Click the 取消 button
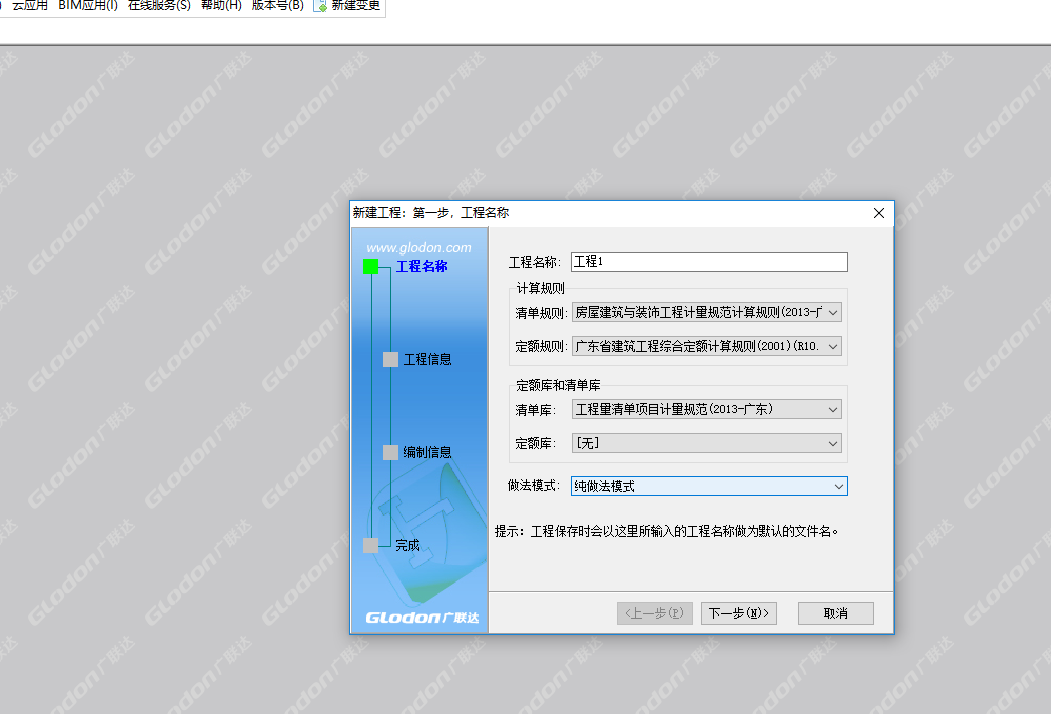 [836, 613]
